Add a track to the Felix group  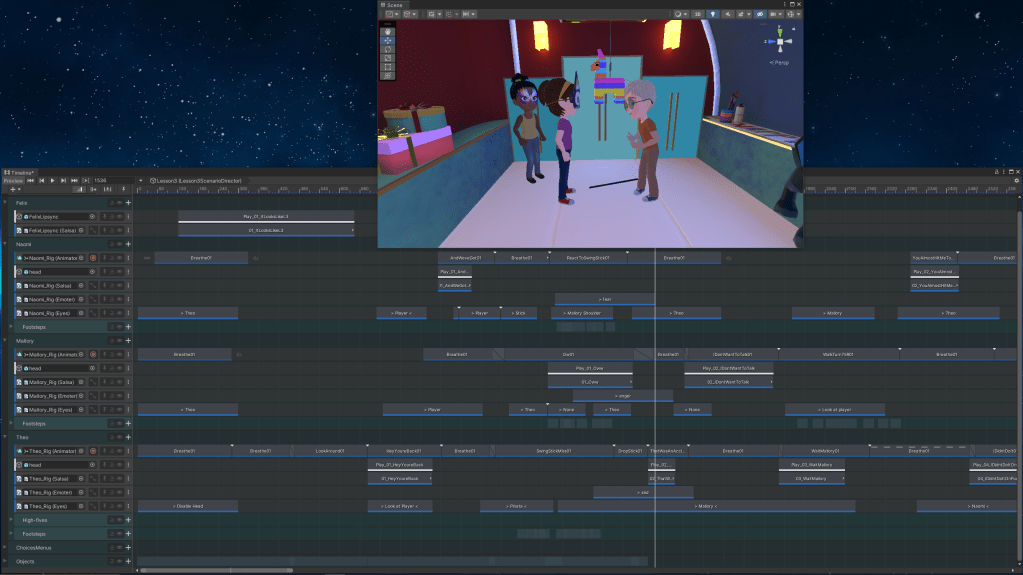[128, 203]
